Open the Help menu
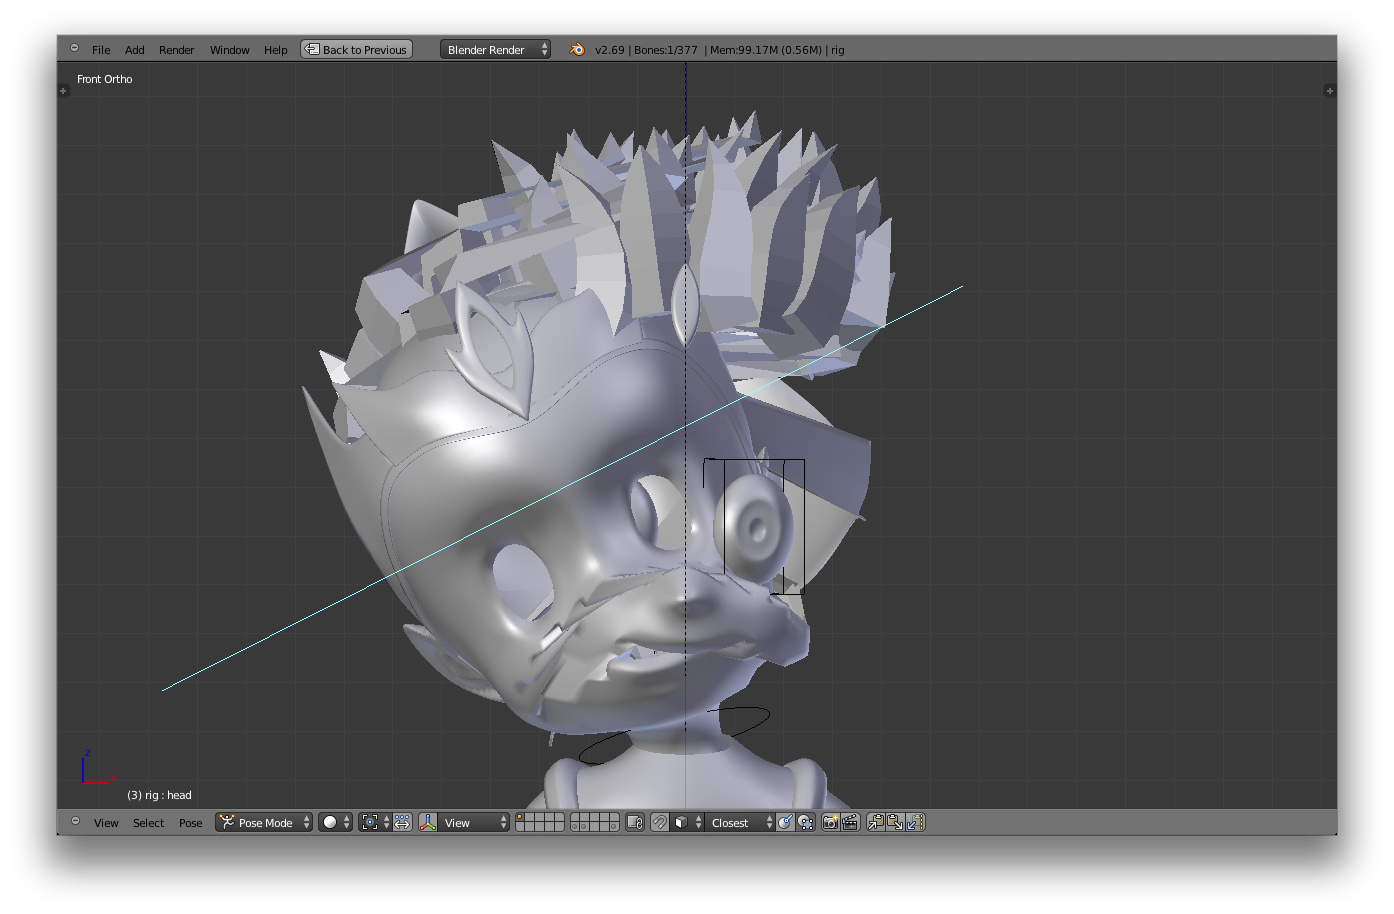The height and width of the screenshot is (914, 1394). [276, 50]
